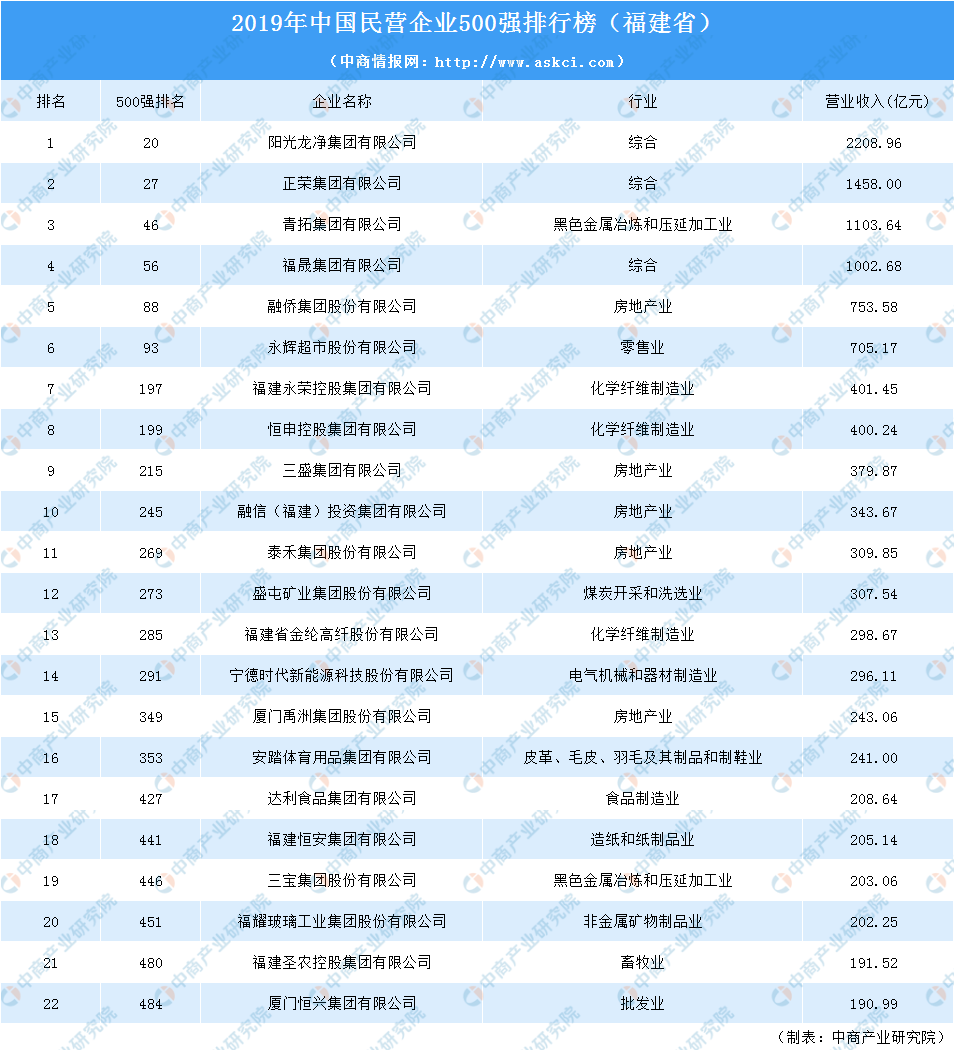Click the title 2019年中国民营企业500强排行榜（福建省）
954x1050 pixels.
pyautogui.click(x=471, y=23)
